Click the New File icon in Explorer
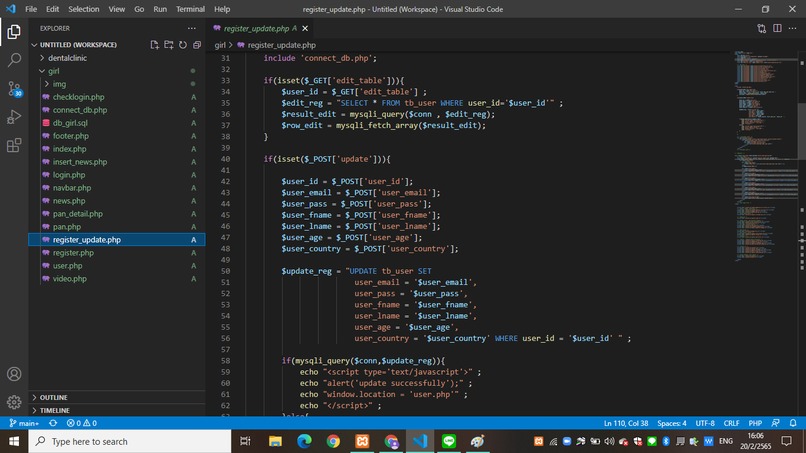Screen dimensions: 806x453 tap(154, 45)
